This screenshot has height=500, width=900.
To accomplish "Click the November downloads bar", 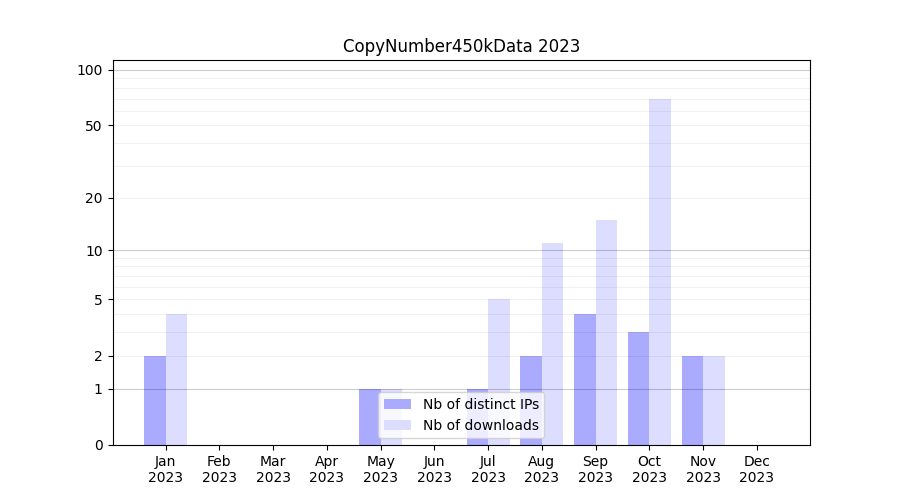I will click(x=714, y=400).
